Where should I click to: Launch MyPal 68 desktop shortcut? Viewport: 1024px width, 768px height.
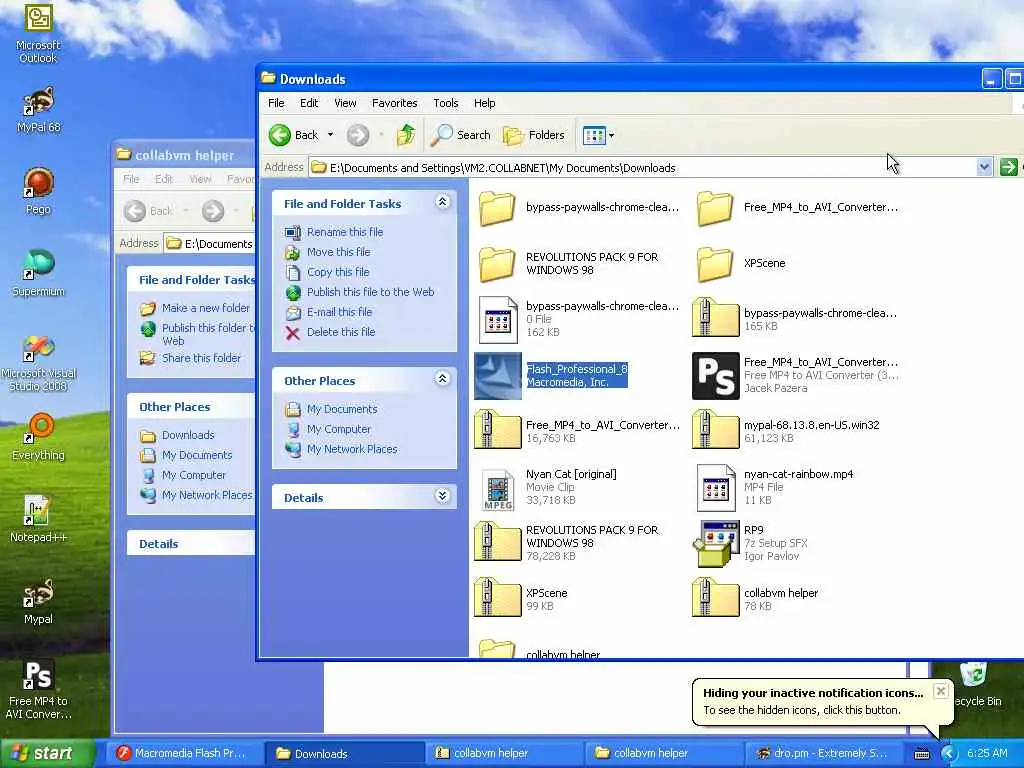point(39,110)
